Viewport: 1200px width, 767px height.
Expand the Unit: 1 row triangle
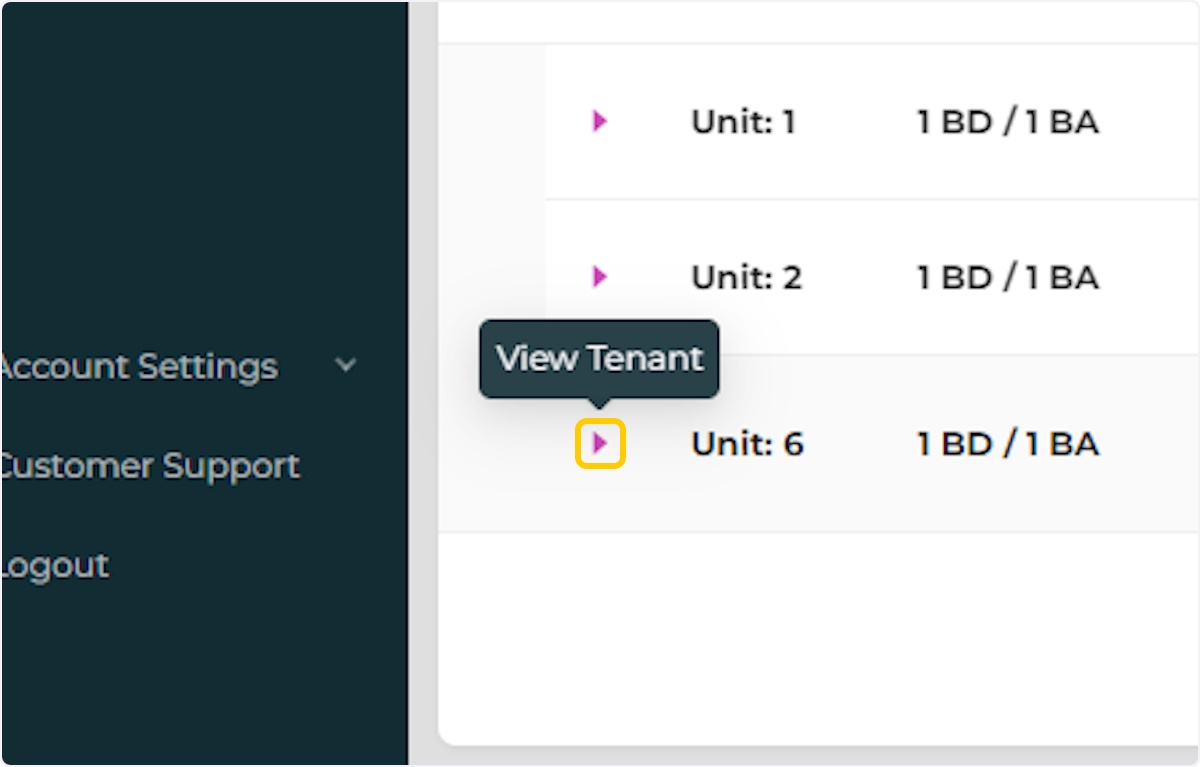[x=599, y=121]
